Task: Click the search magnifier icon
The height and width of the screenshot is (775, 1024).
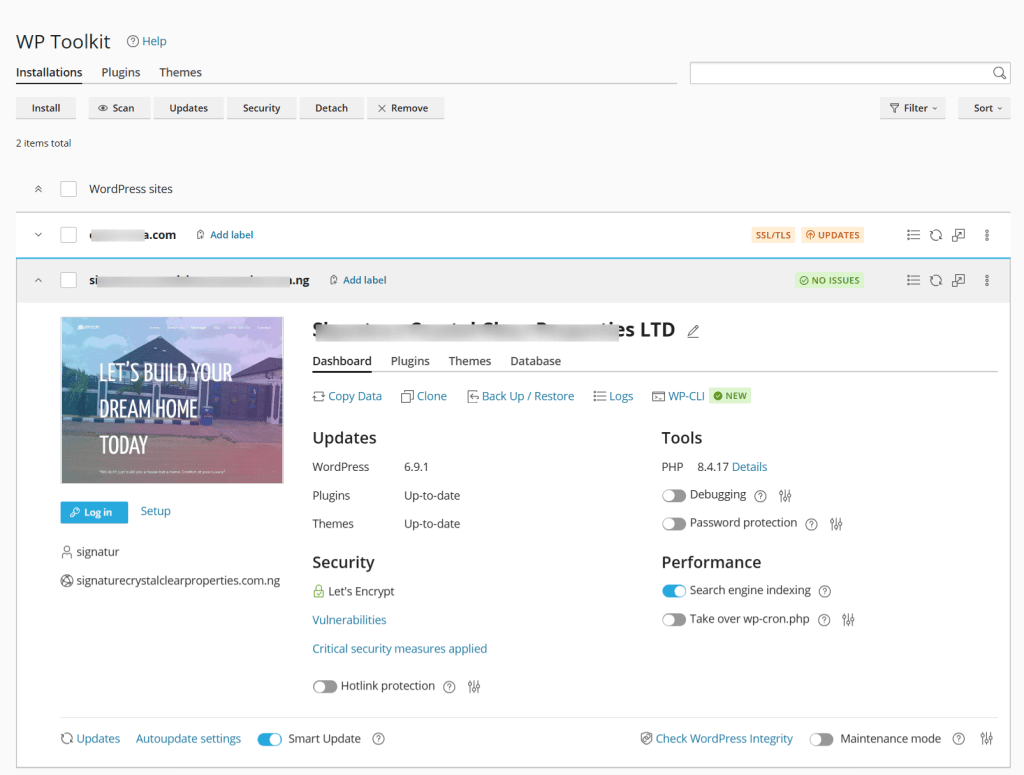Action: click(999, 73)
